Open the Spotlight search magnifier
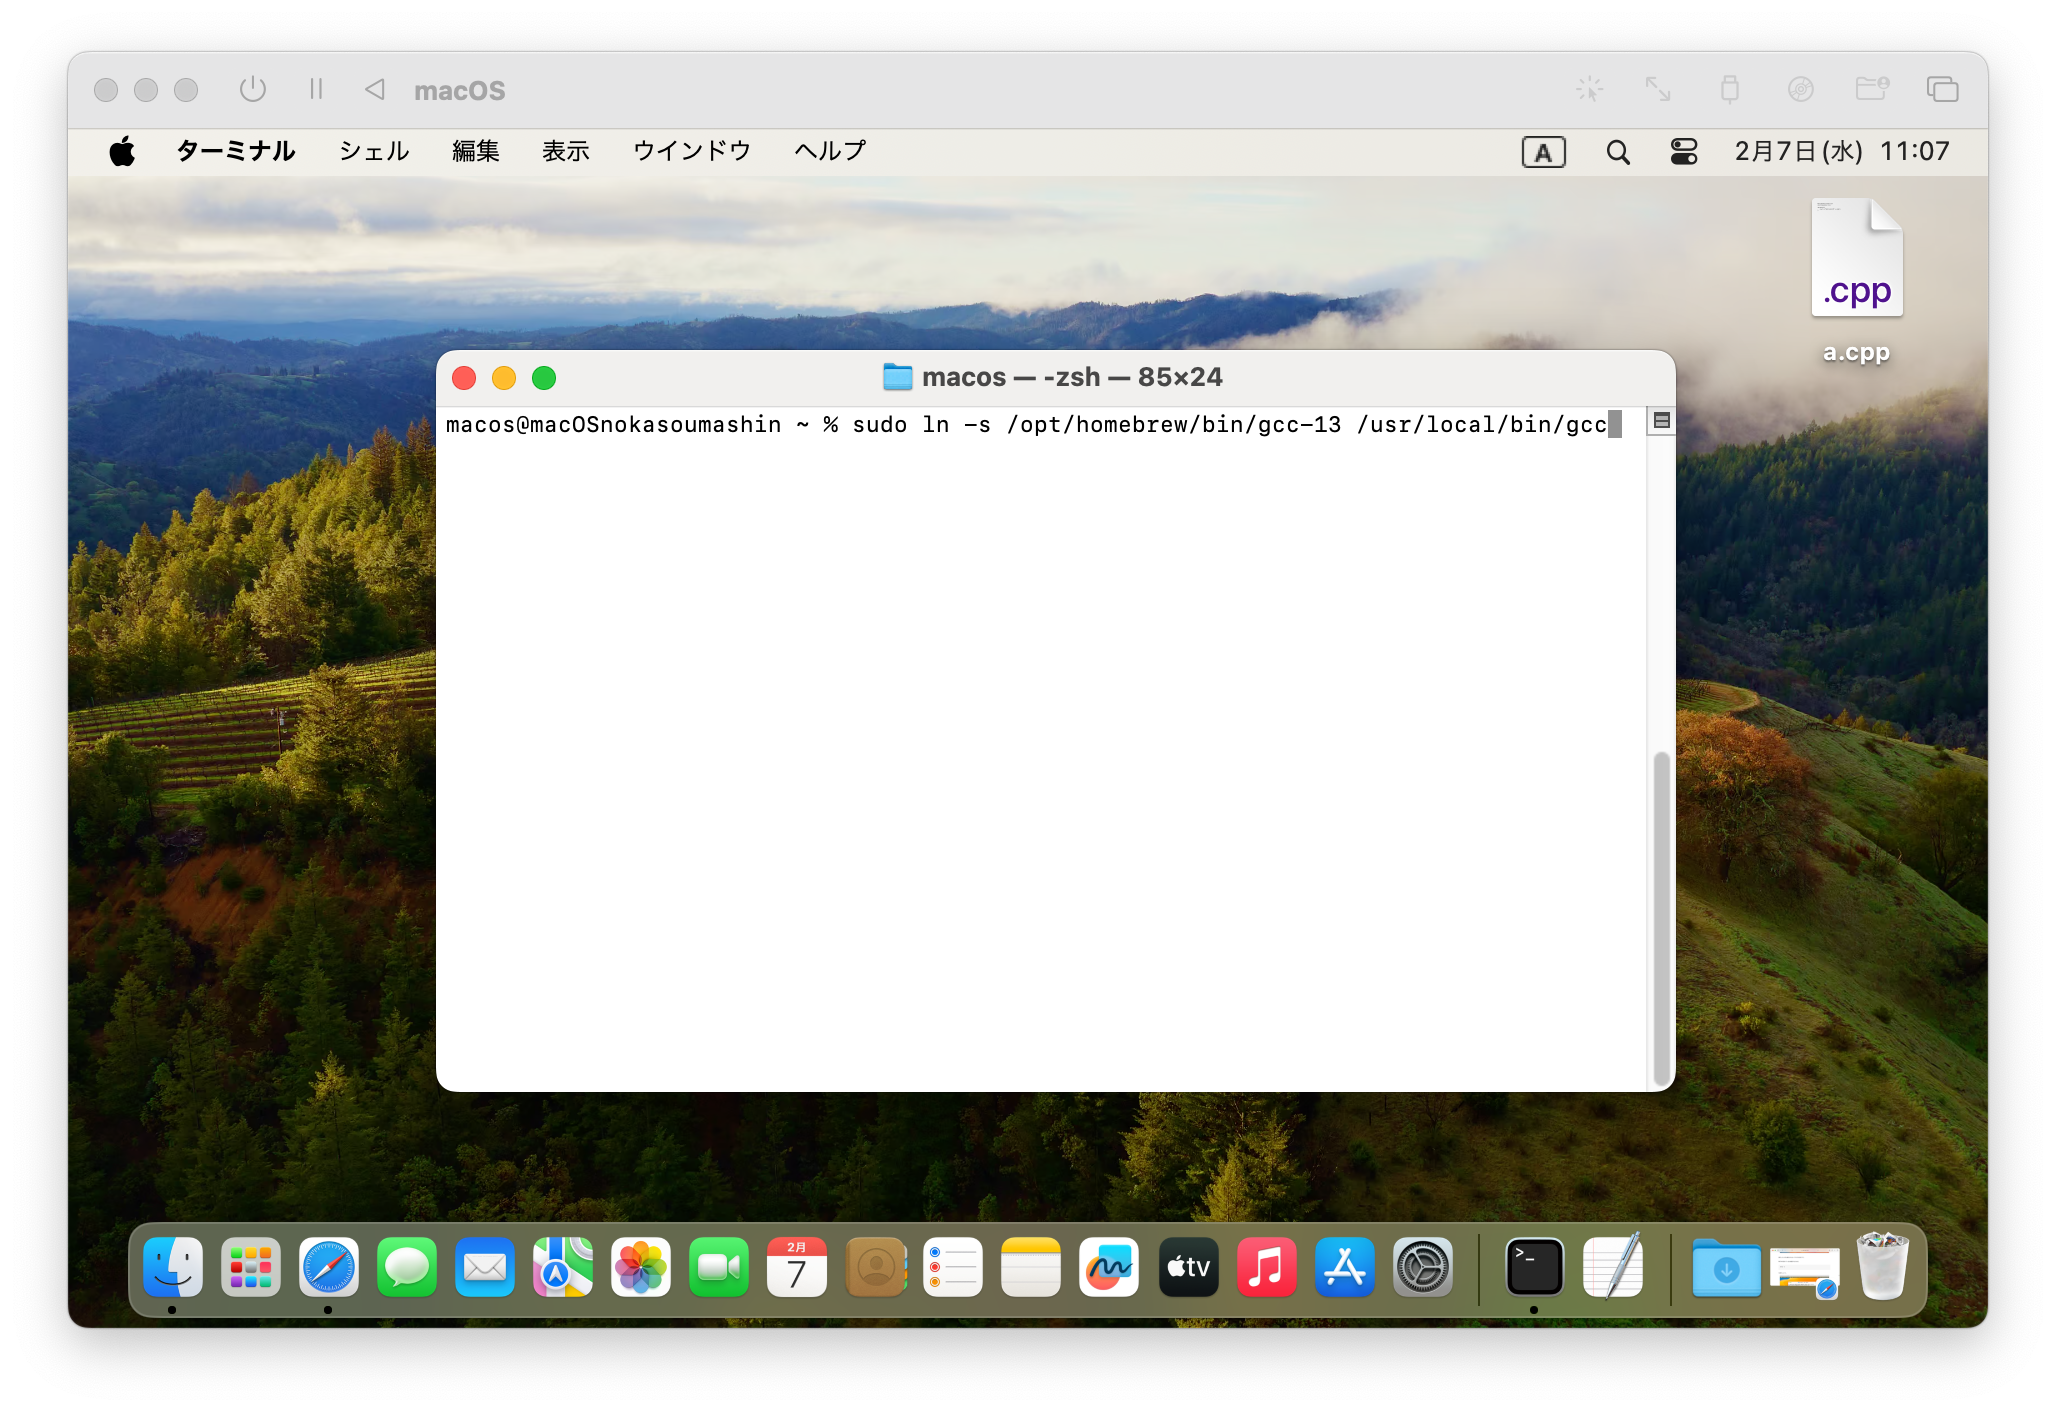The height and width of the screenshot is (1412, 2056). pos(1617,152)
